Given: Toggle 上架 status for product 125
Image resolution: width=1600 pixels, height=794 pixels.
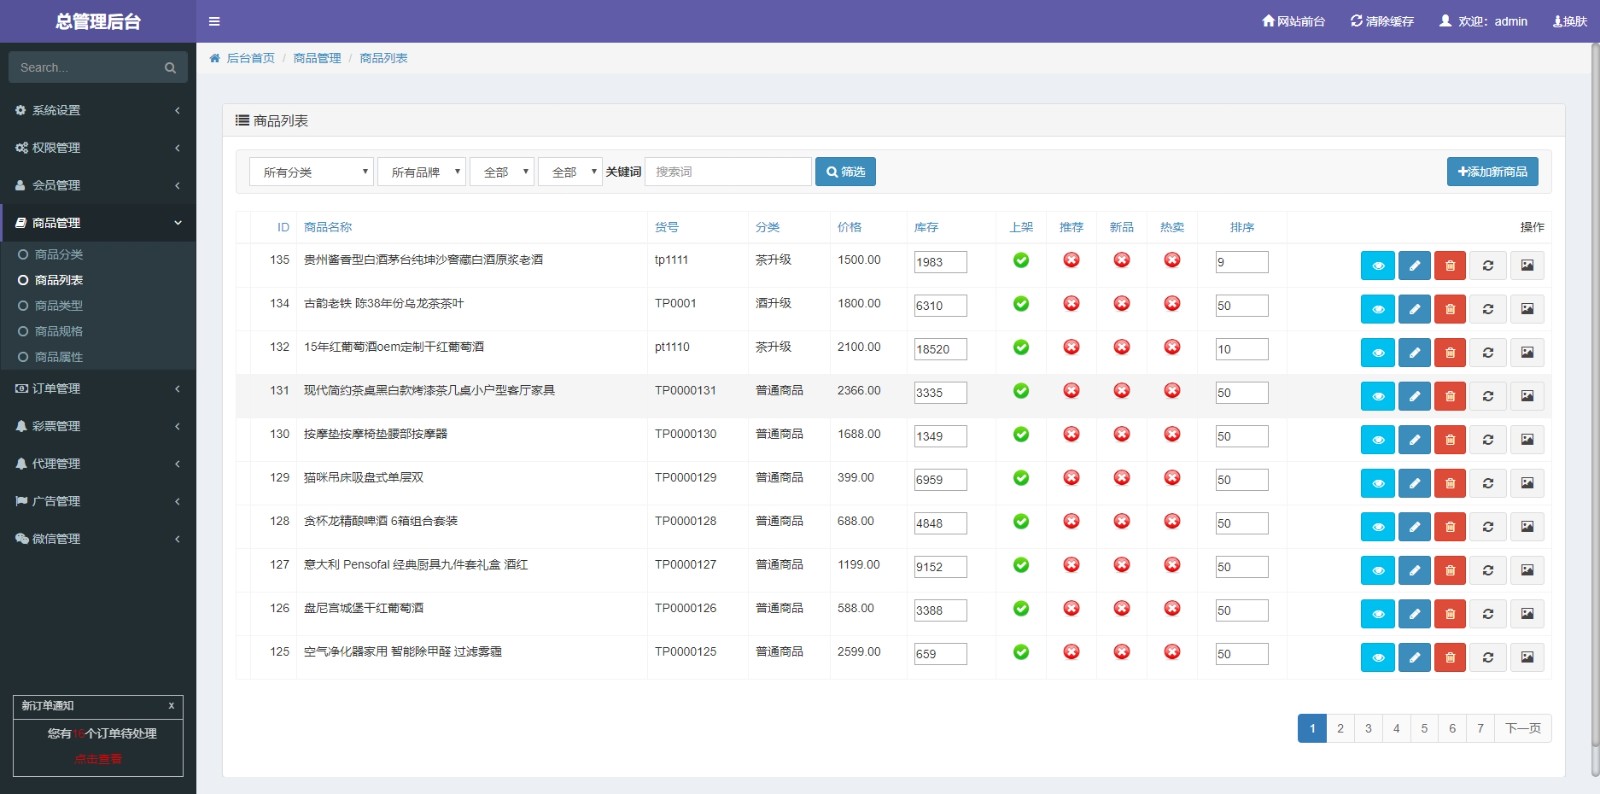Looking at the screenshot, I should point(1021,651).
